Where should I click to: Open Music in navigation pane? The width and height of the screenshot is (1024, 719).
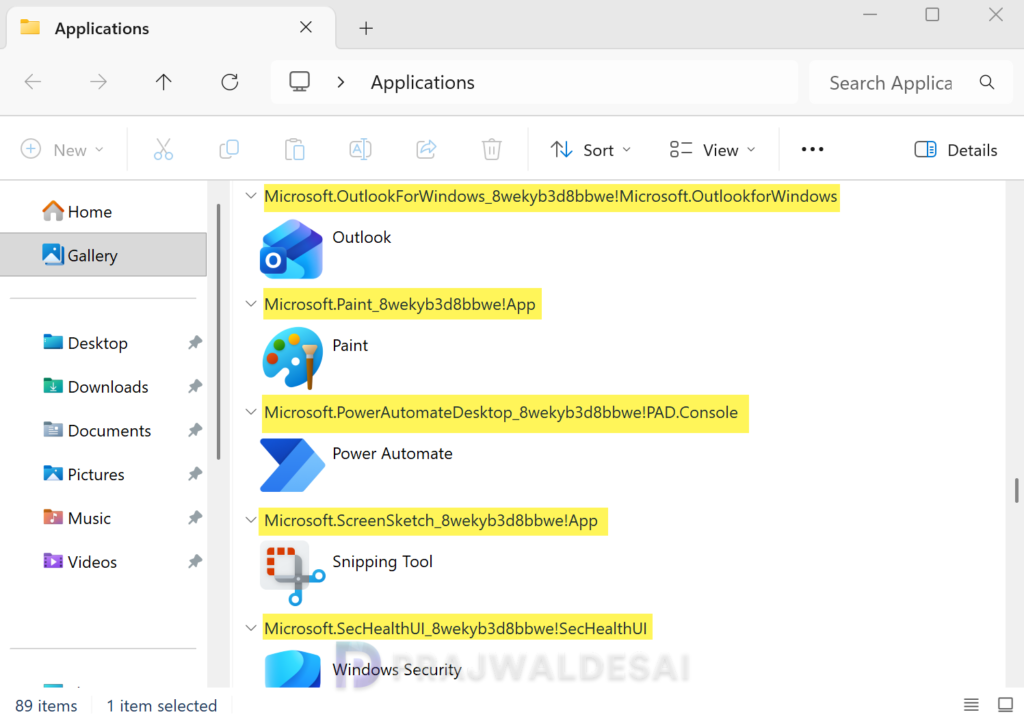coord(76,517)
